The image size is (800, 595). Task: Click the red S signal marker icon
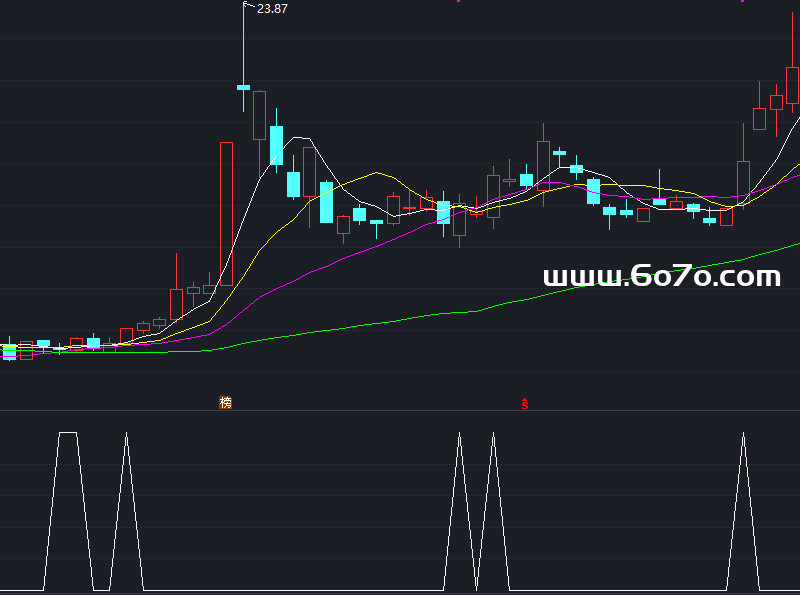click(524, 404)
